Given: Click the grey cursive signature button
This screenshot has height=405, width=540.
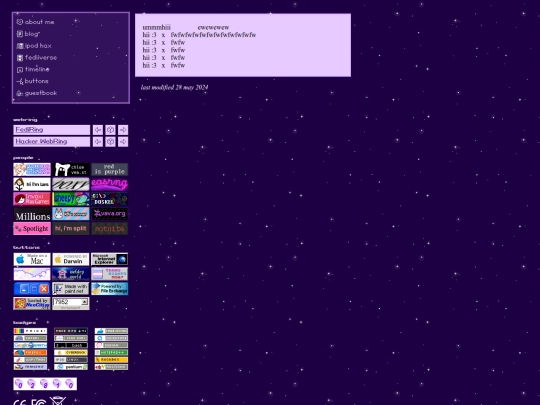Looking at the screenshot, I should (x=71, y=184).
